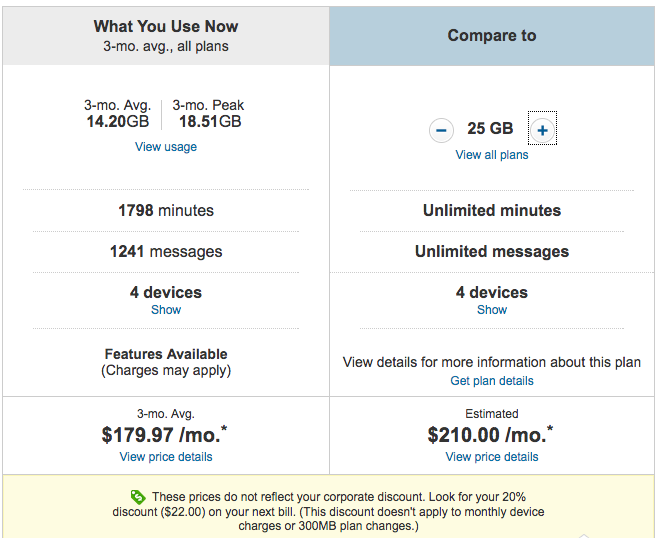This screenshot has height=538, width=661.
Task: Click the Unlimited minutes row
Action: coord(492,210)
